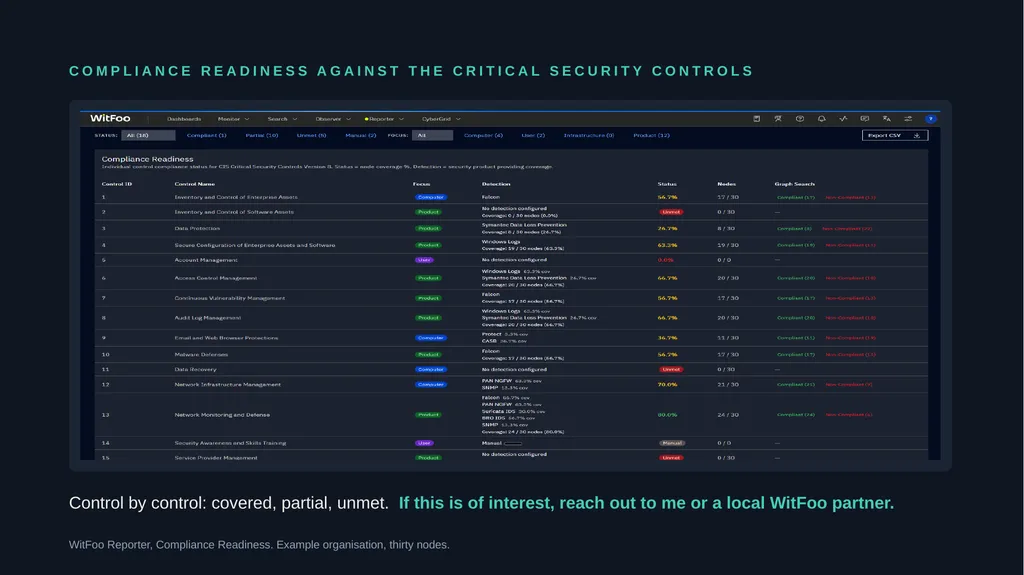Expand the CyberGrid dropdown menu
Screen dimensions: 1024x575
441,119
